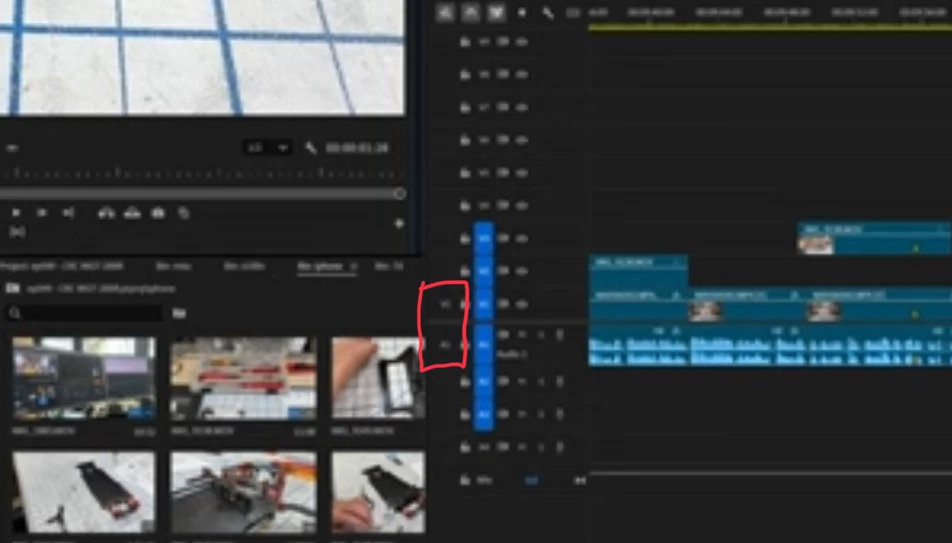Click the Program Monitor scrub bar end handle
This screenshot has height=543, width=952.
[x=399, y=194]
